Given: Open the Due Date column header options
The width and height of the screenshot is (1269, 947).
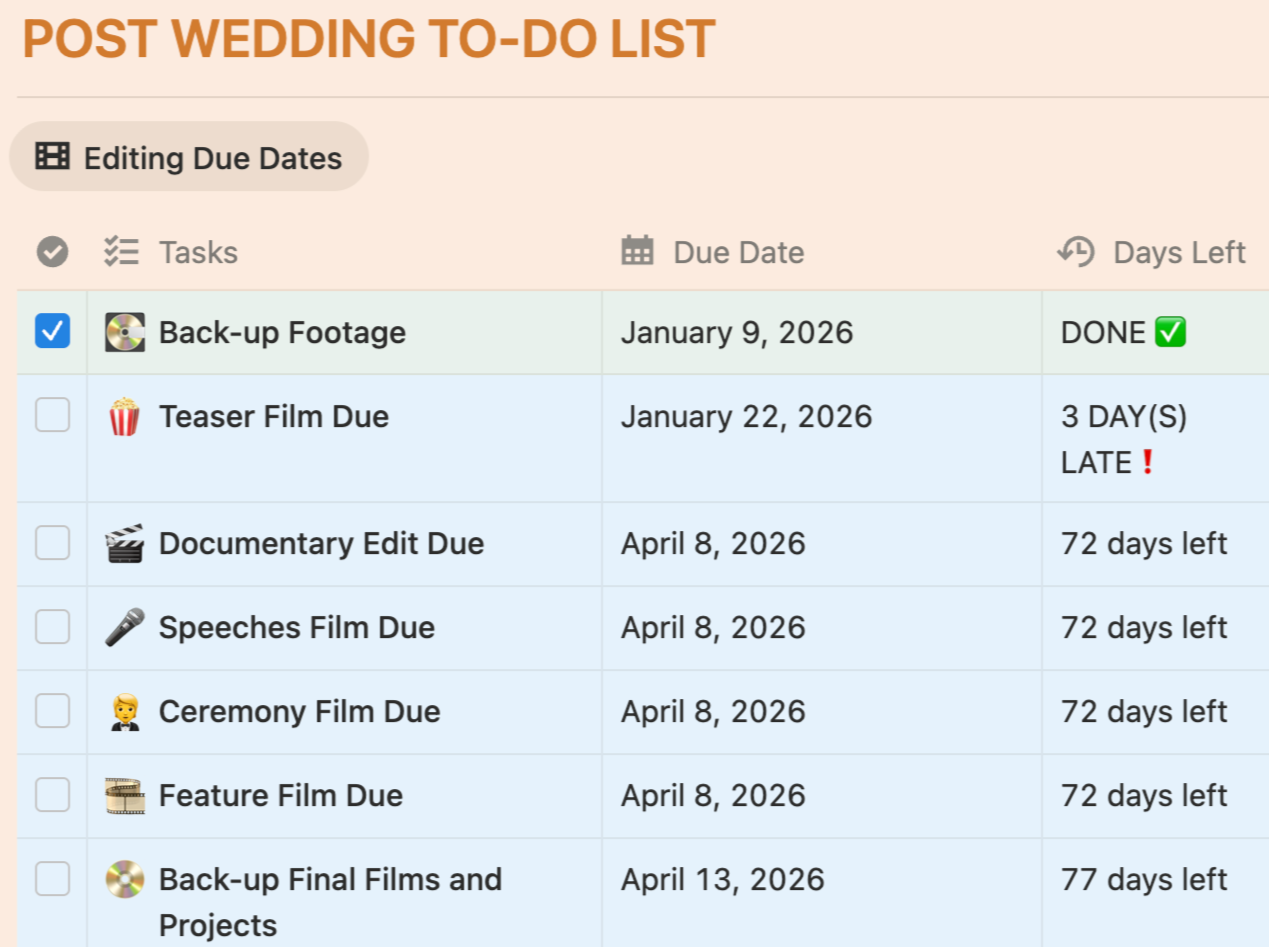Looking at the screenshot, I should [x=737, y=253].
